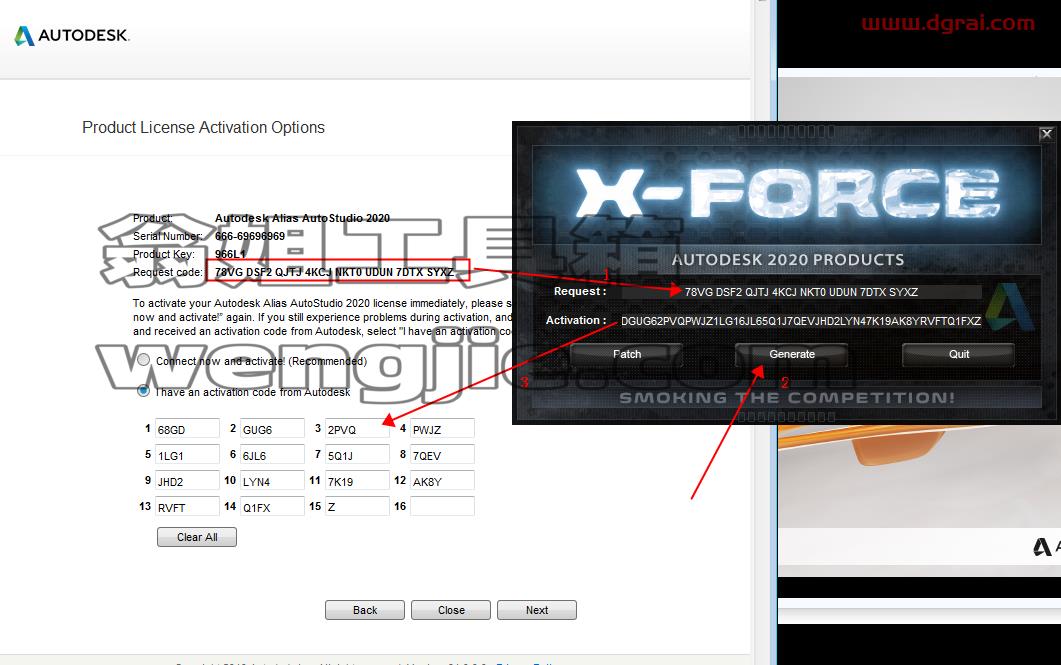Image resolution: width=1061 pixels, height=665 pixels.
Task: Click the Autodesk logo in header
Action: 72,35
